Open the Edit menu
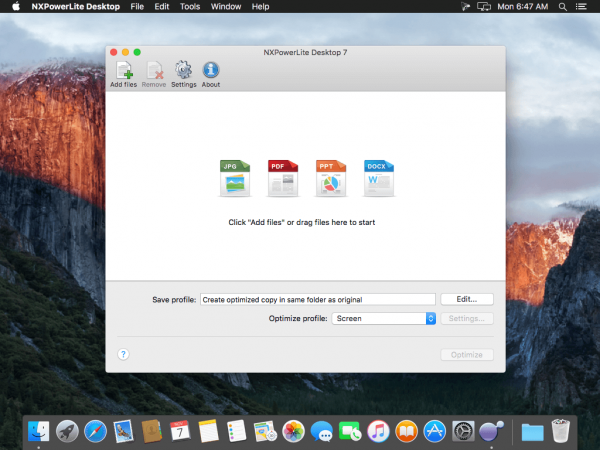This screenshot has width=600, height=450. coord(162,7)
